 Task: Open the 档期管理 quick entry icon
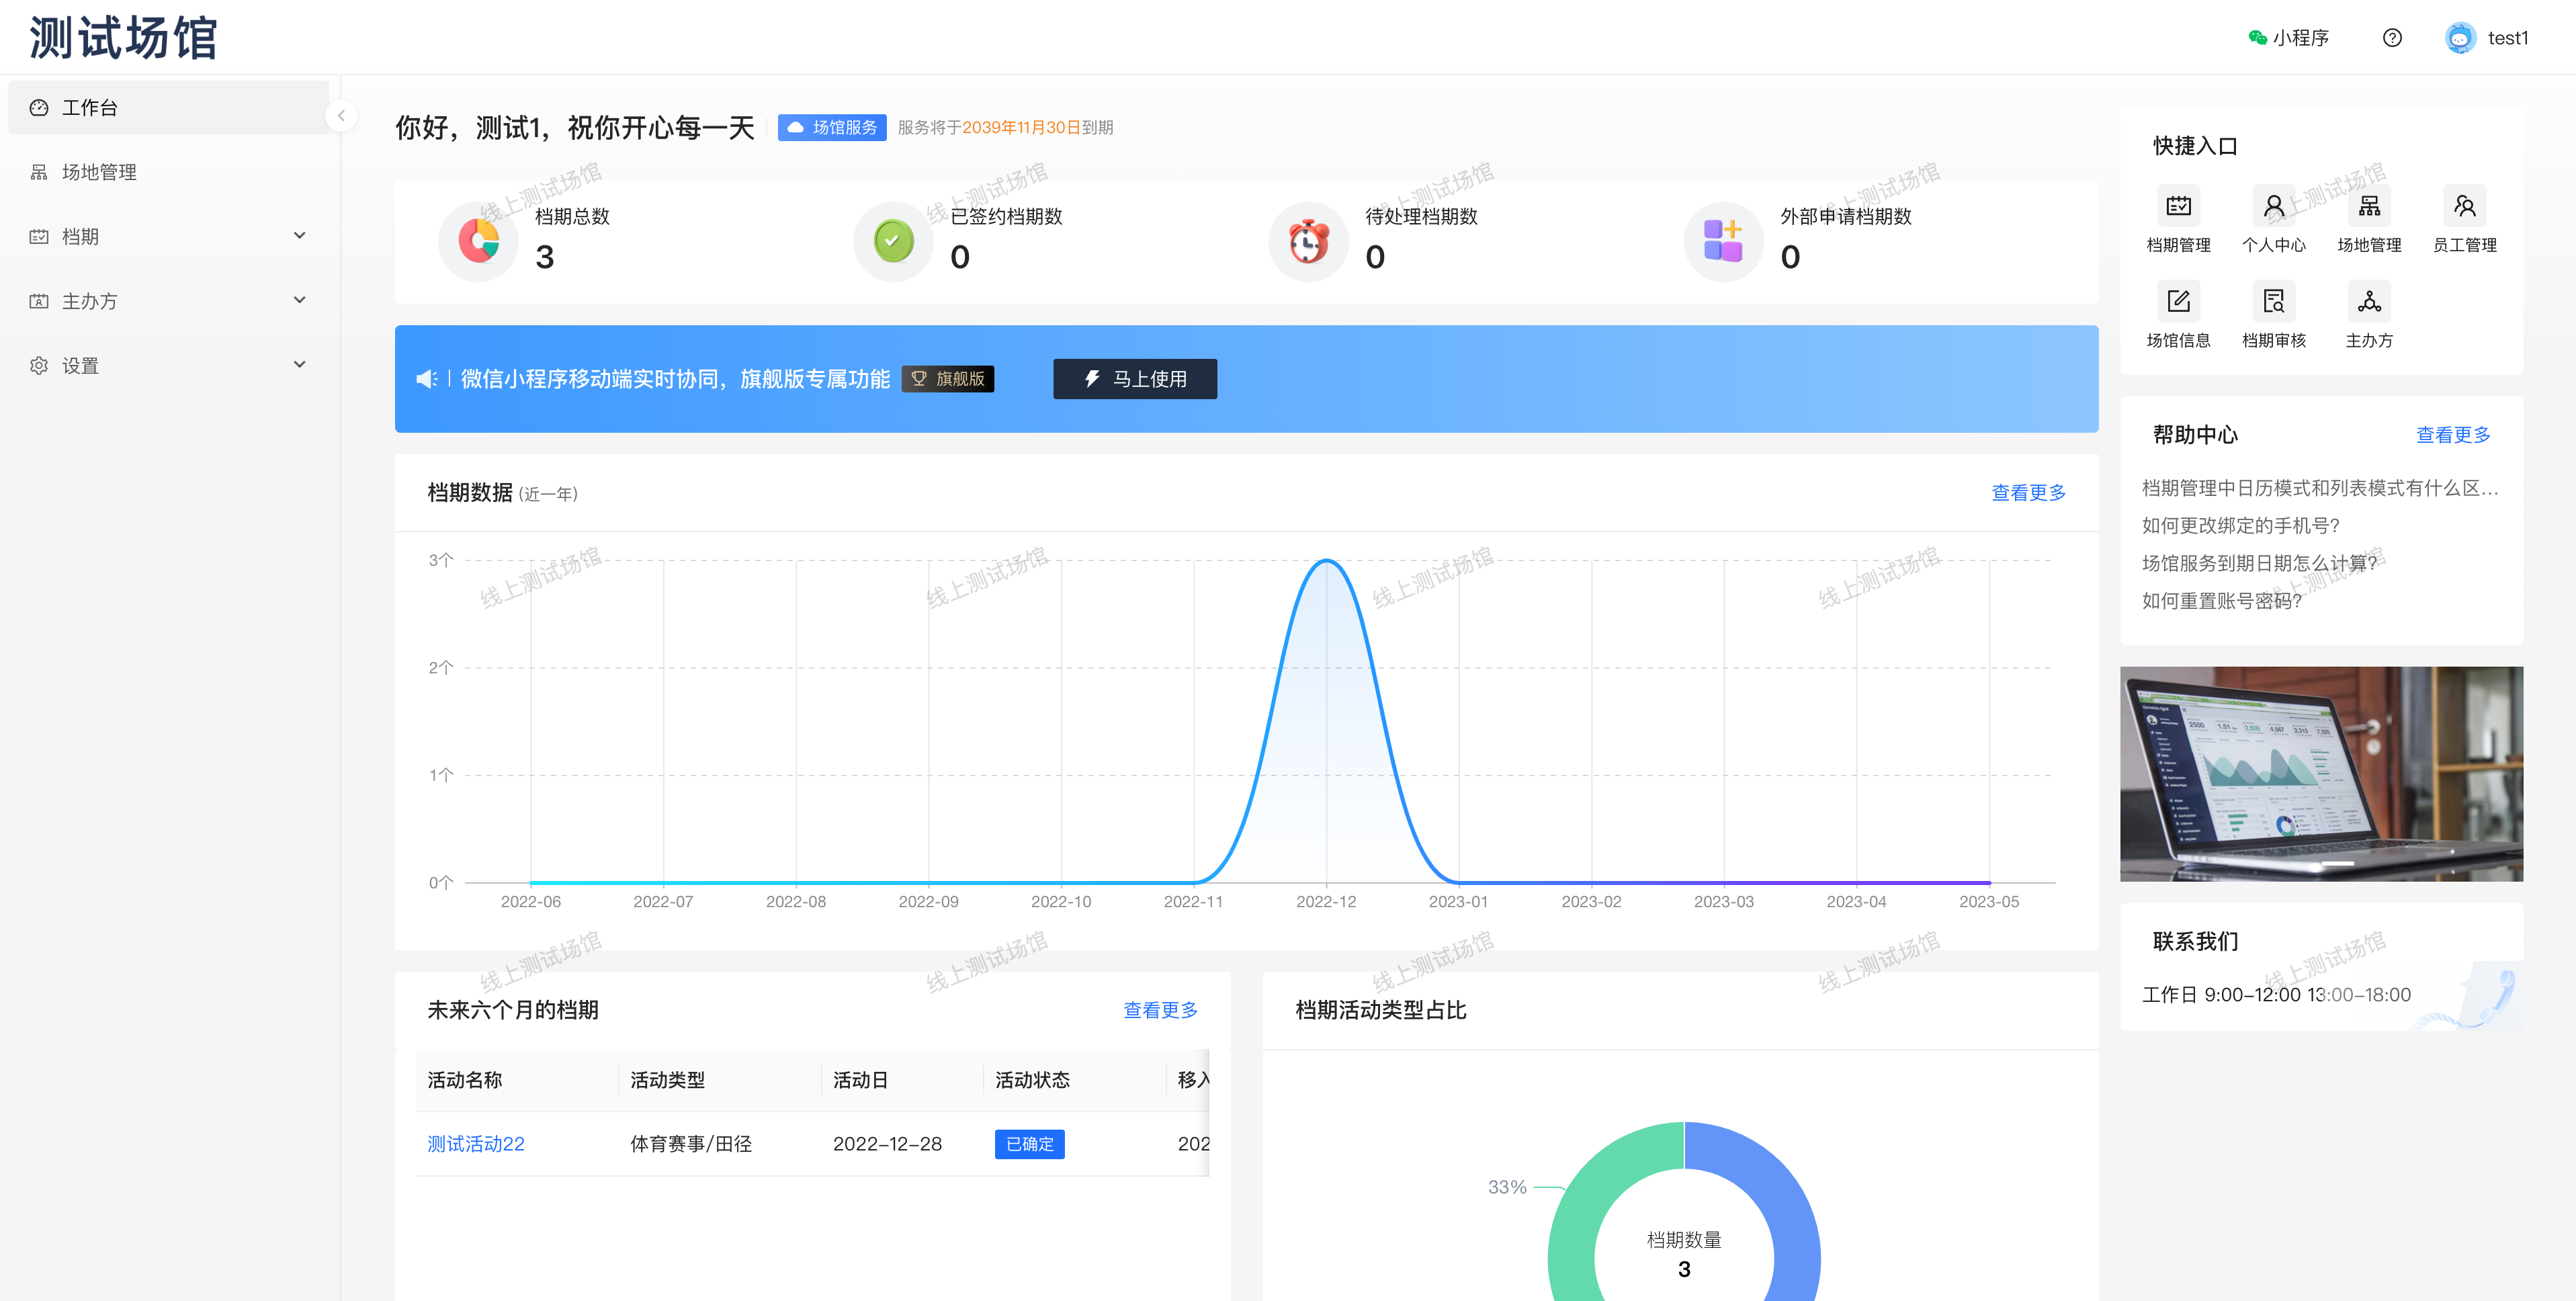(2178, 206)
